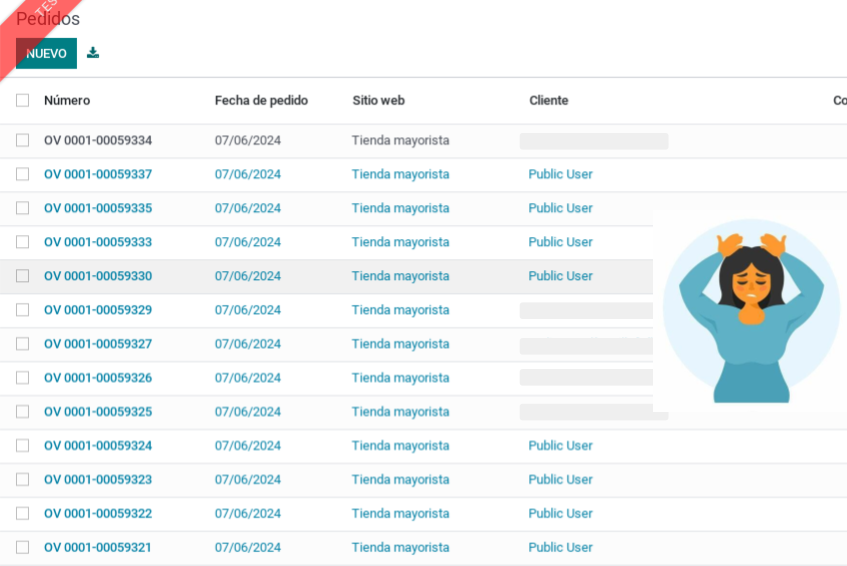847x566 pixels.
Task: Tick the checkbox for order OV 0001-00059321
Action: coord(23,547)
